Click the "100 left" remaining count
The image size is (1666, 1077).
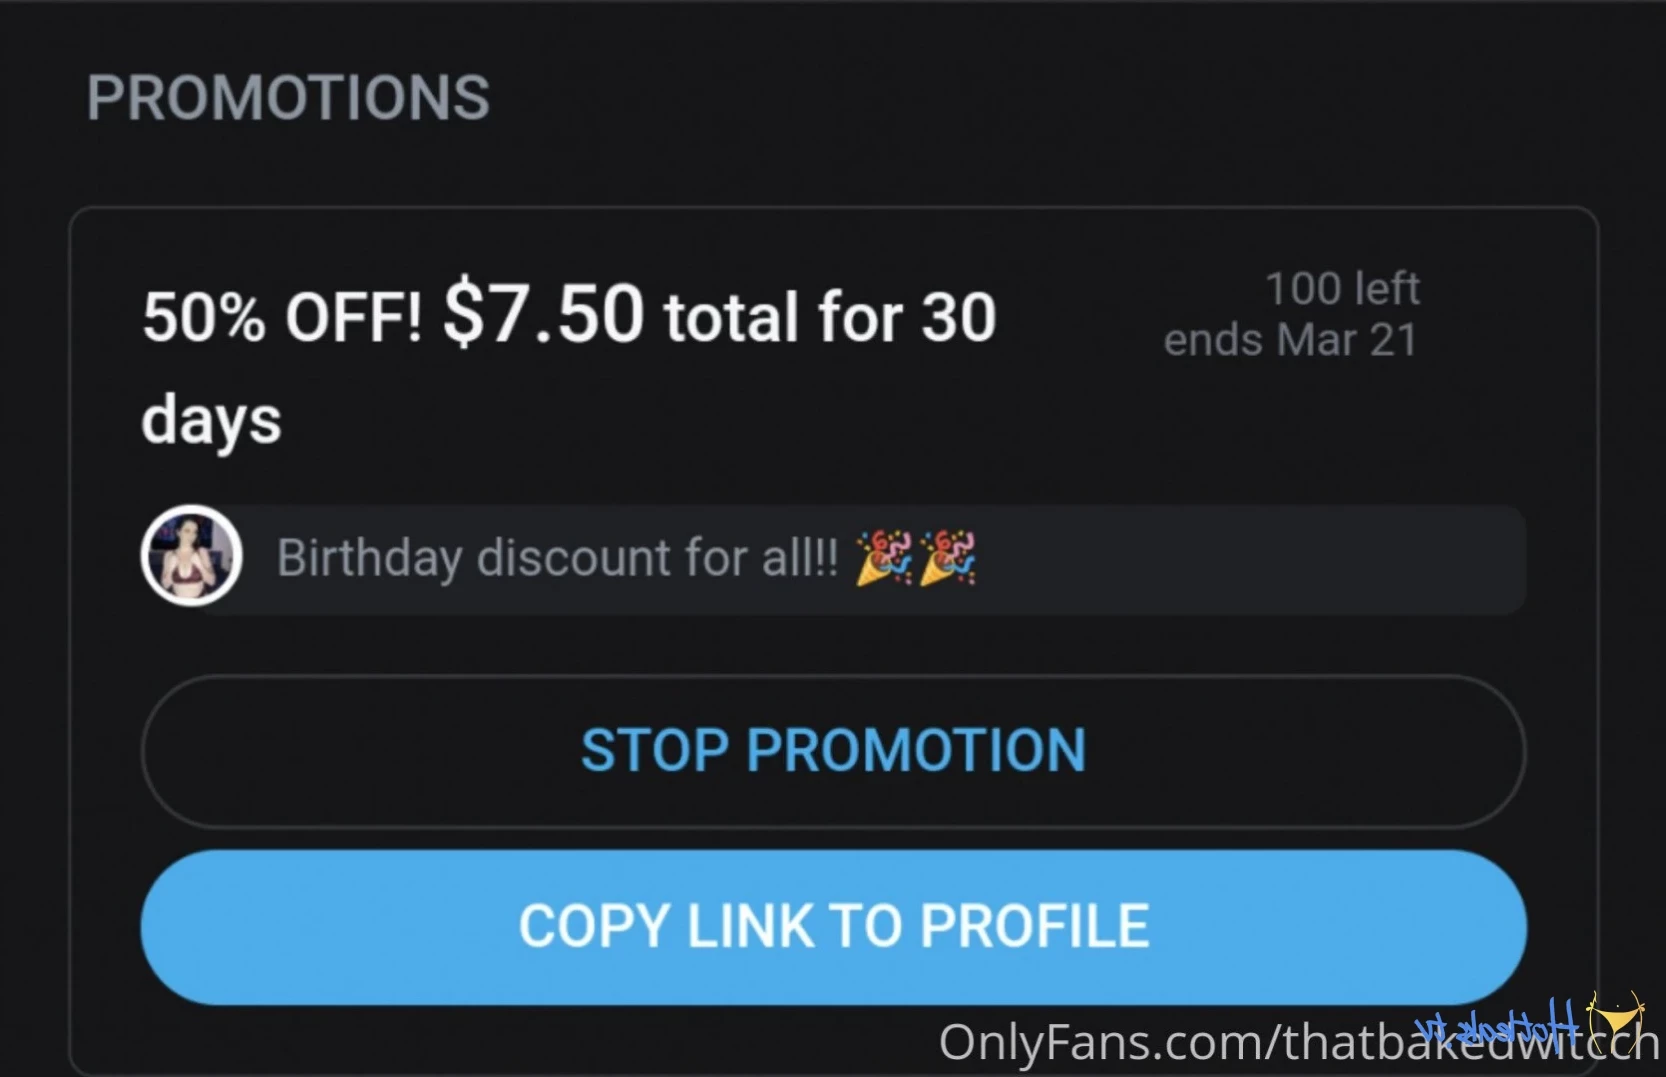[1342, 289]
